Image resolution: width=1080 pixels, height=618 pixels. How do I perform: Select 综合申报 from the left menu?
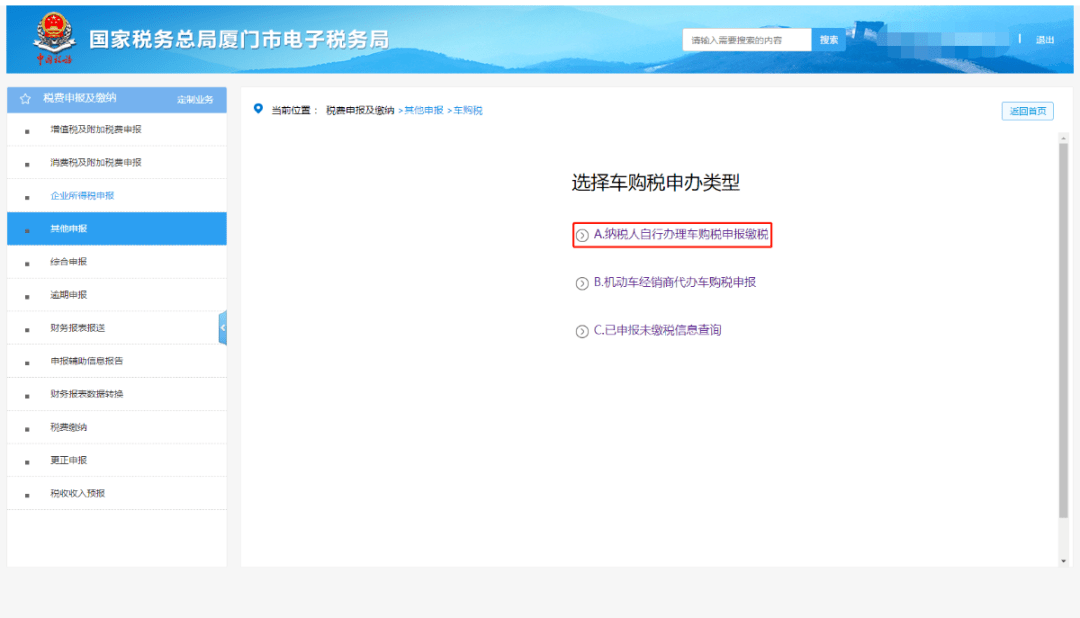[x=68, y=262]
